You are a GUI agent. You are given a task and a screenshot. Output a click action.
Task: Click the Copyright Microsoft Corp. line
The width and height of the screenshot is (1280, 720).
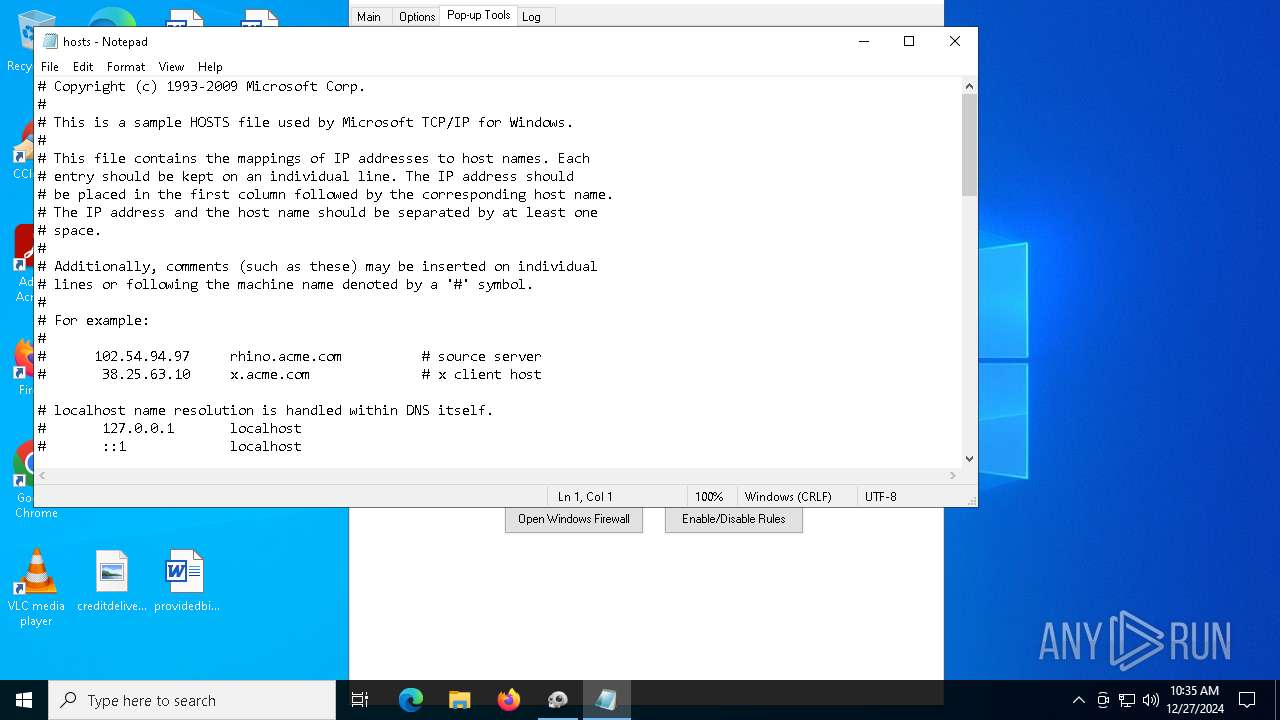coord(201,86)
